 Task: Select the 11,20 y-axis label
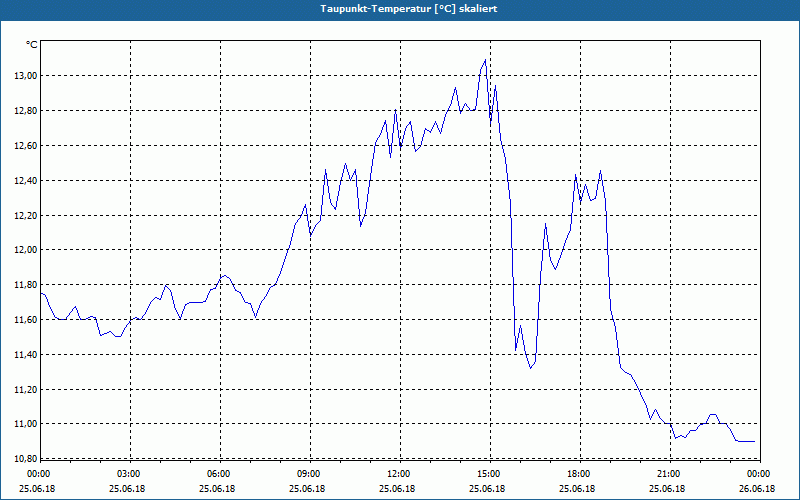[26, 389]
